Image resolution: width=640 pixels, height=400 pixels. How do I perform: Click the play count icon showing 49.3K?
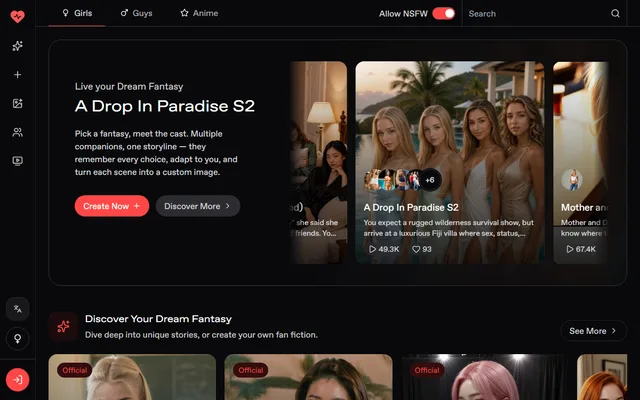click(x=372, y=249)
